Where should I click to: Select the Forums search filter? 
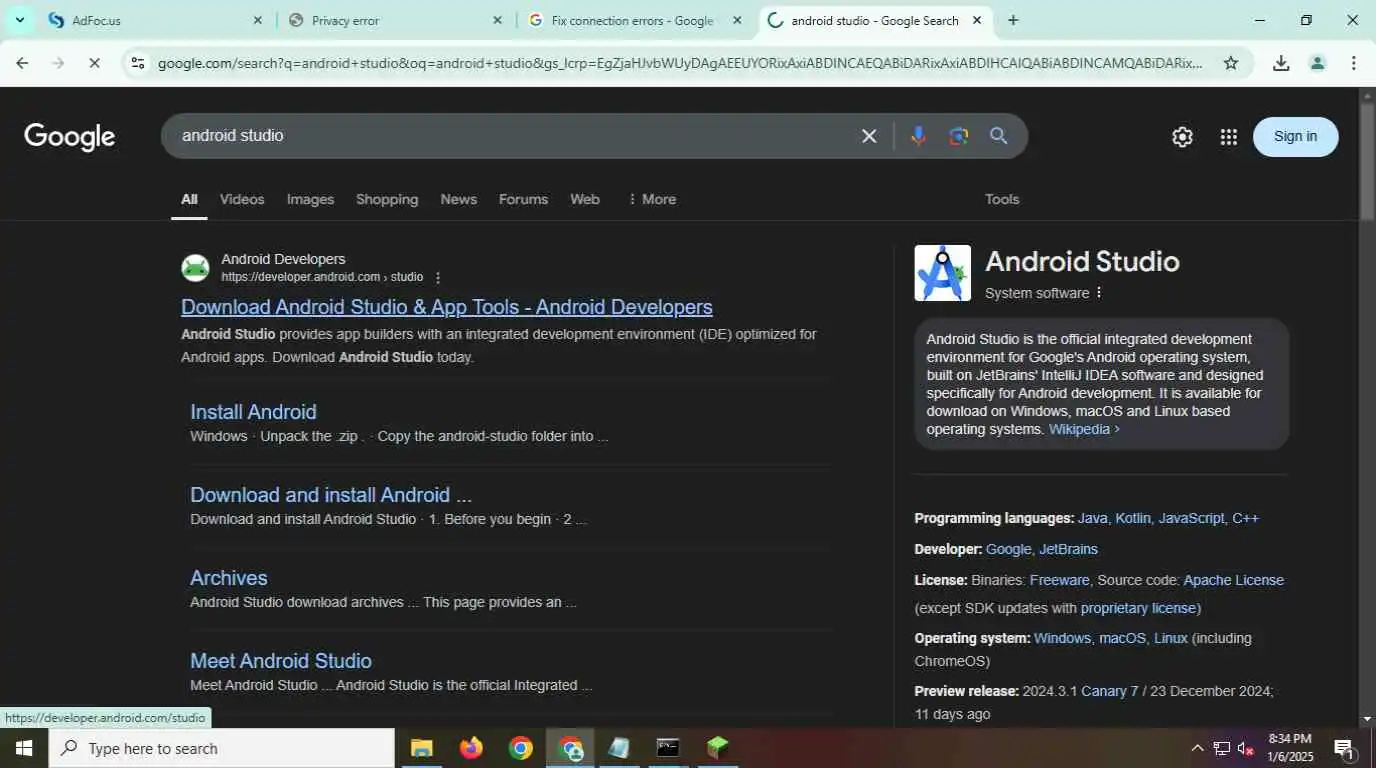click(523, 199)
